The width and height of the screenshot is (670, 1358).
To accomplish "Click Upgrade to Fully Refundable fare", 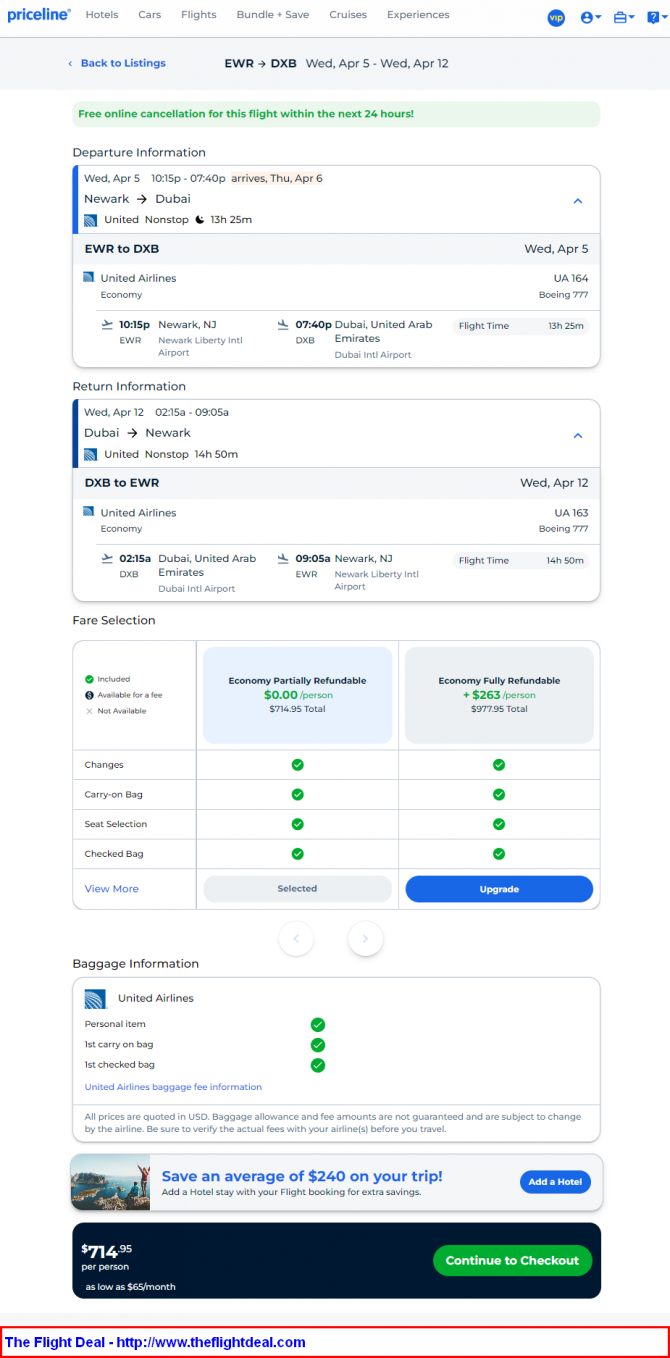I will [499, 889].
